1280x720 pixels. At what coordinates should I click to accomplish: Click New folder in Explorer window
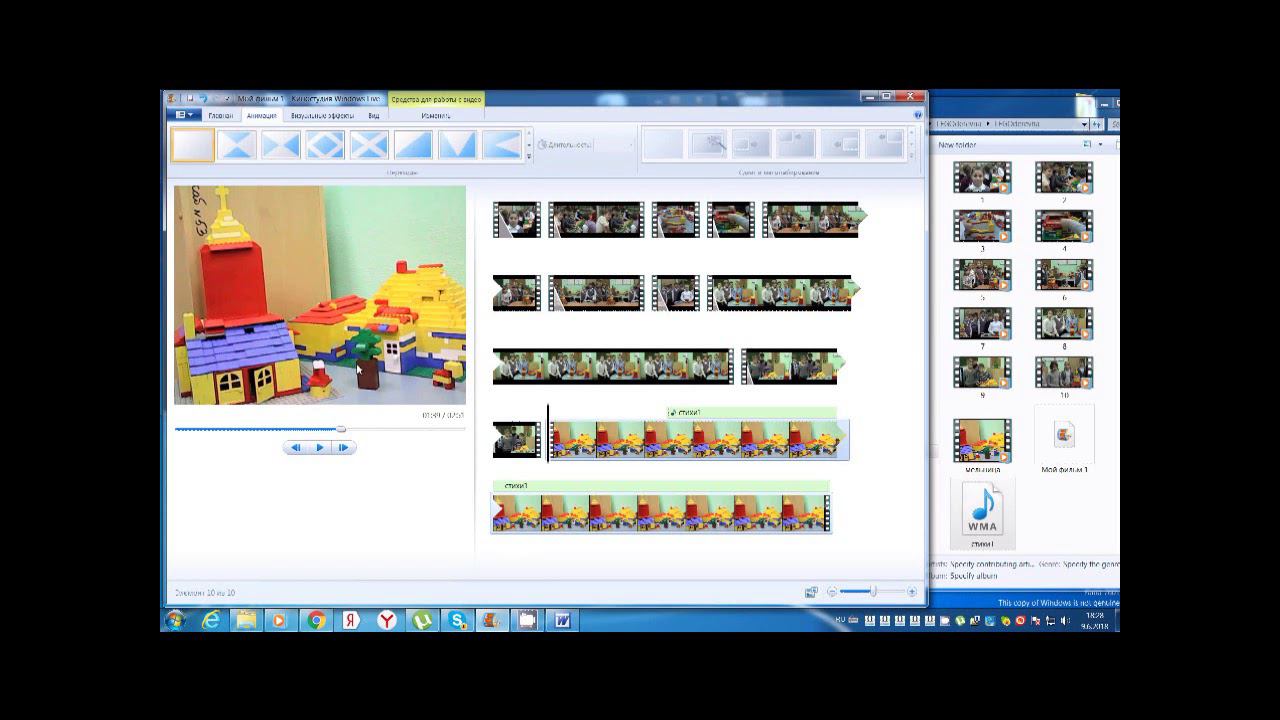click(x=957, y=145)
